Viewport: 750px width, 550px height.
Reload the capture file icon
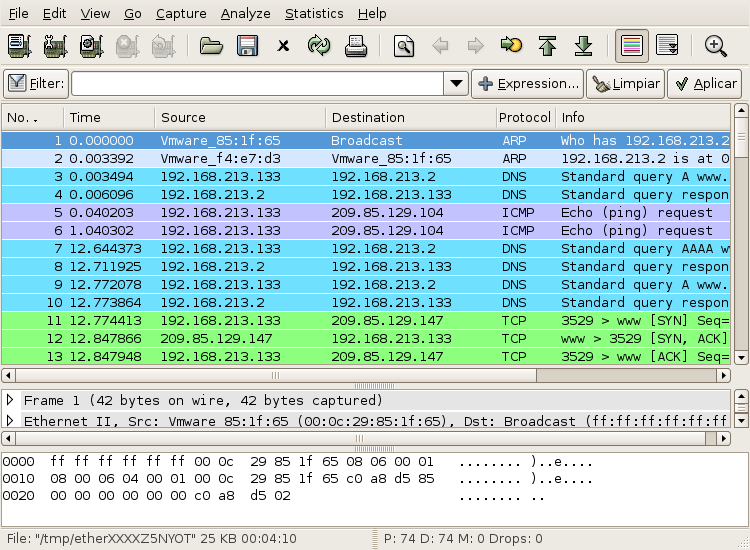[319, 46]
